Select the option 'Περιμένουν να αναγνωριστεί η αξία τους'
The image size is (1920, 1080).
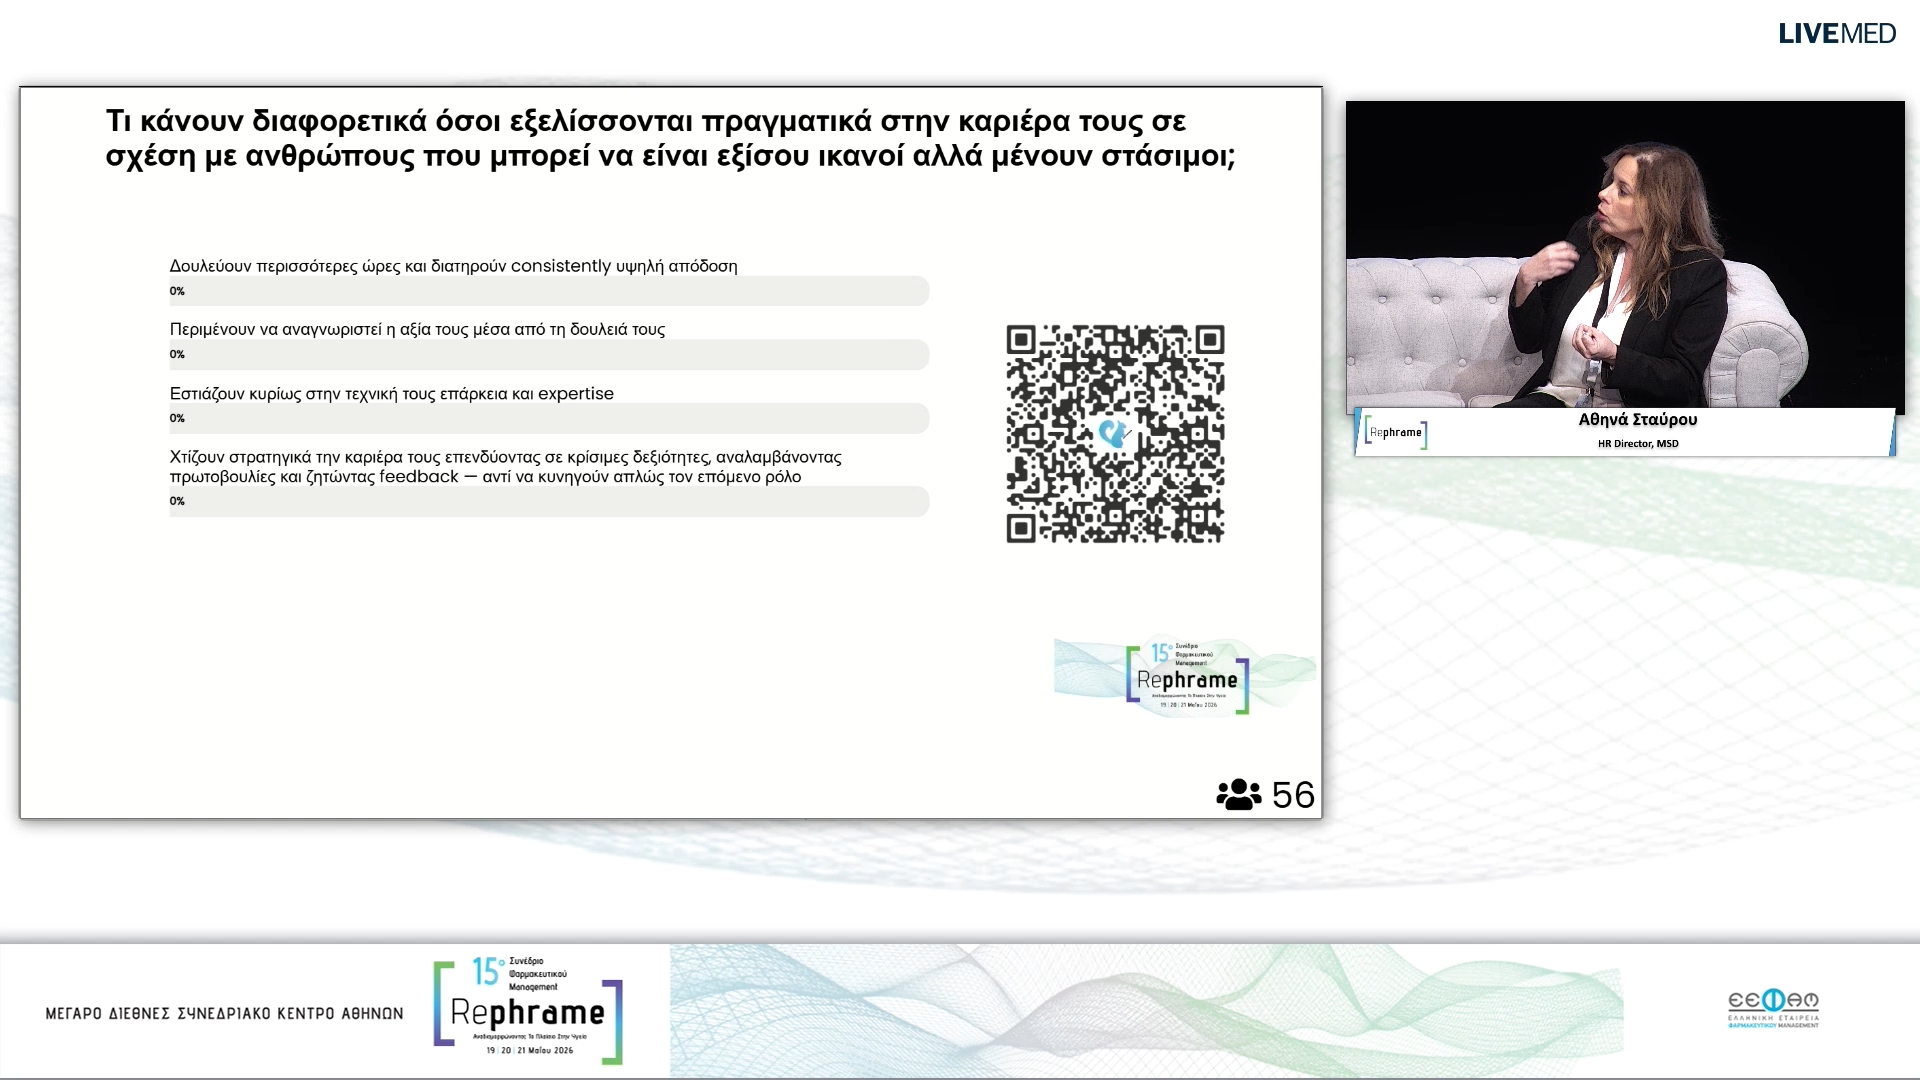417,329
